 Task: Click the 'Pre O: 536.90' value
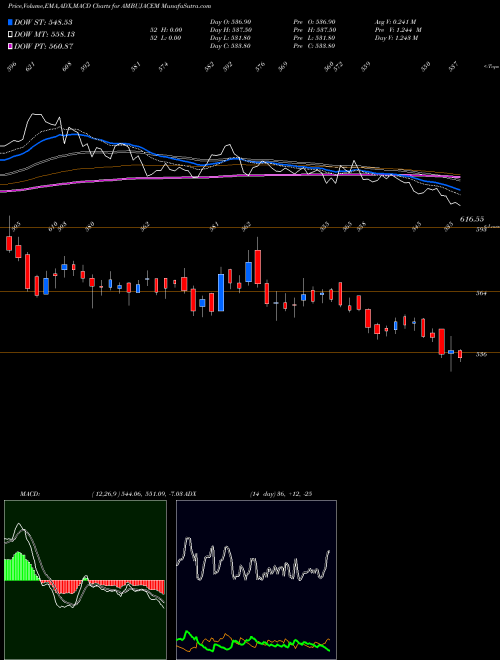[x=314, y=22]
